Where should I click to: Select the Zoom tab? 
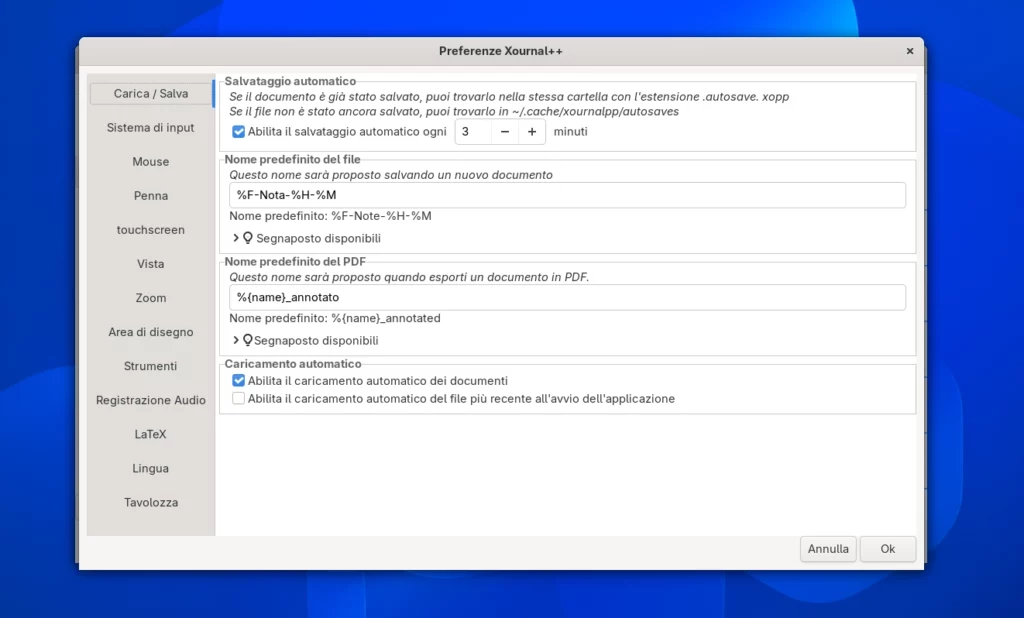tap(151, 297)
